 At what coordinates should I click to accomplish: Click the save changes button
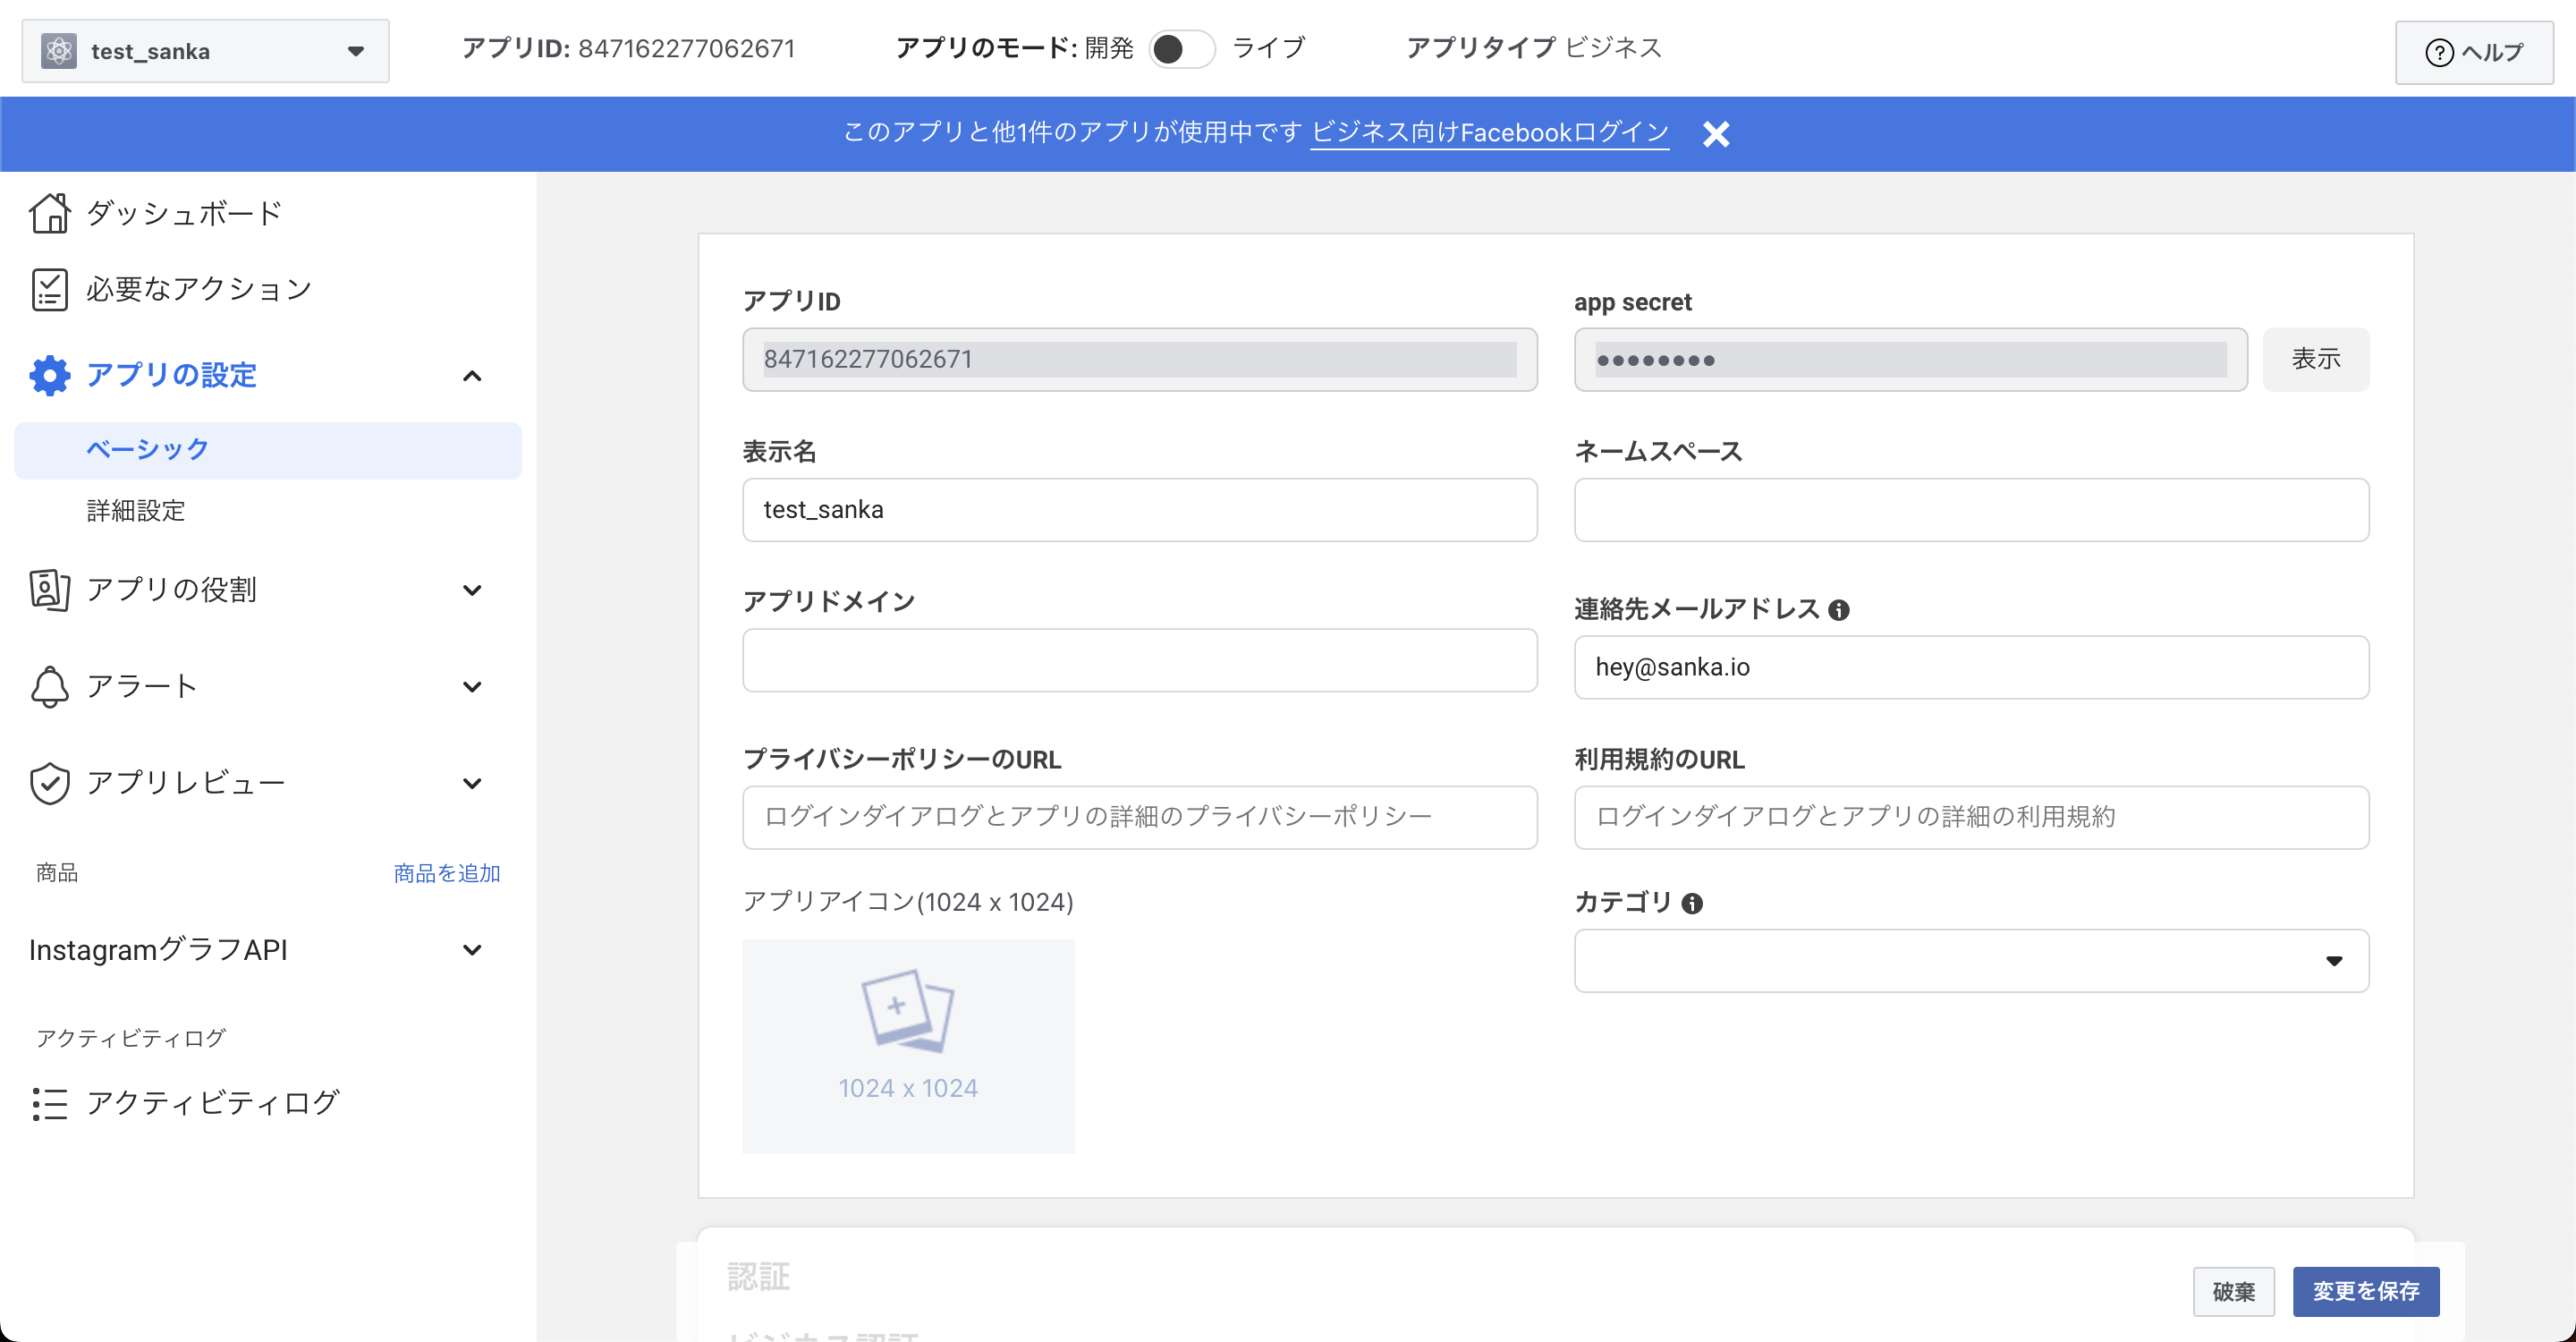2365,1291
